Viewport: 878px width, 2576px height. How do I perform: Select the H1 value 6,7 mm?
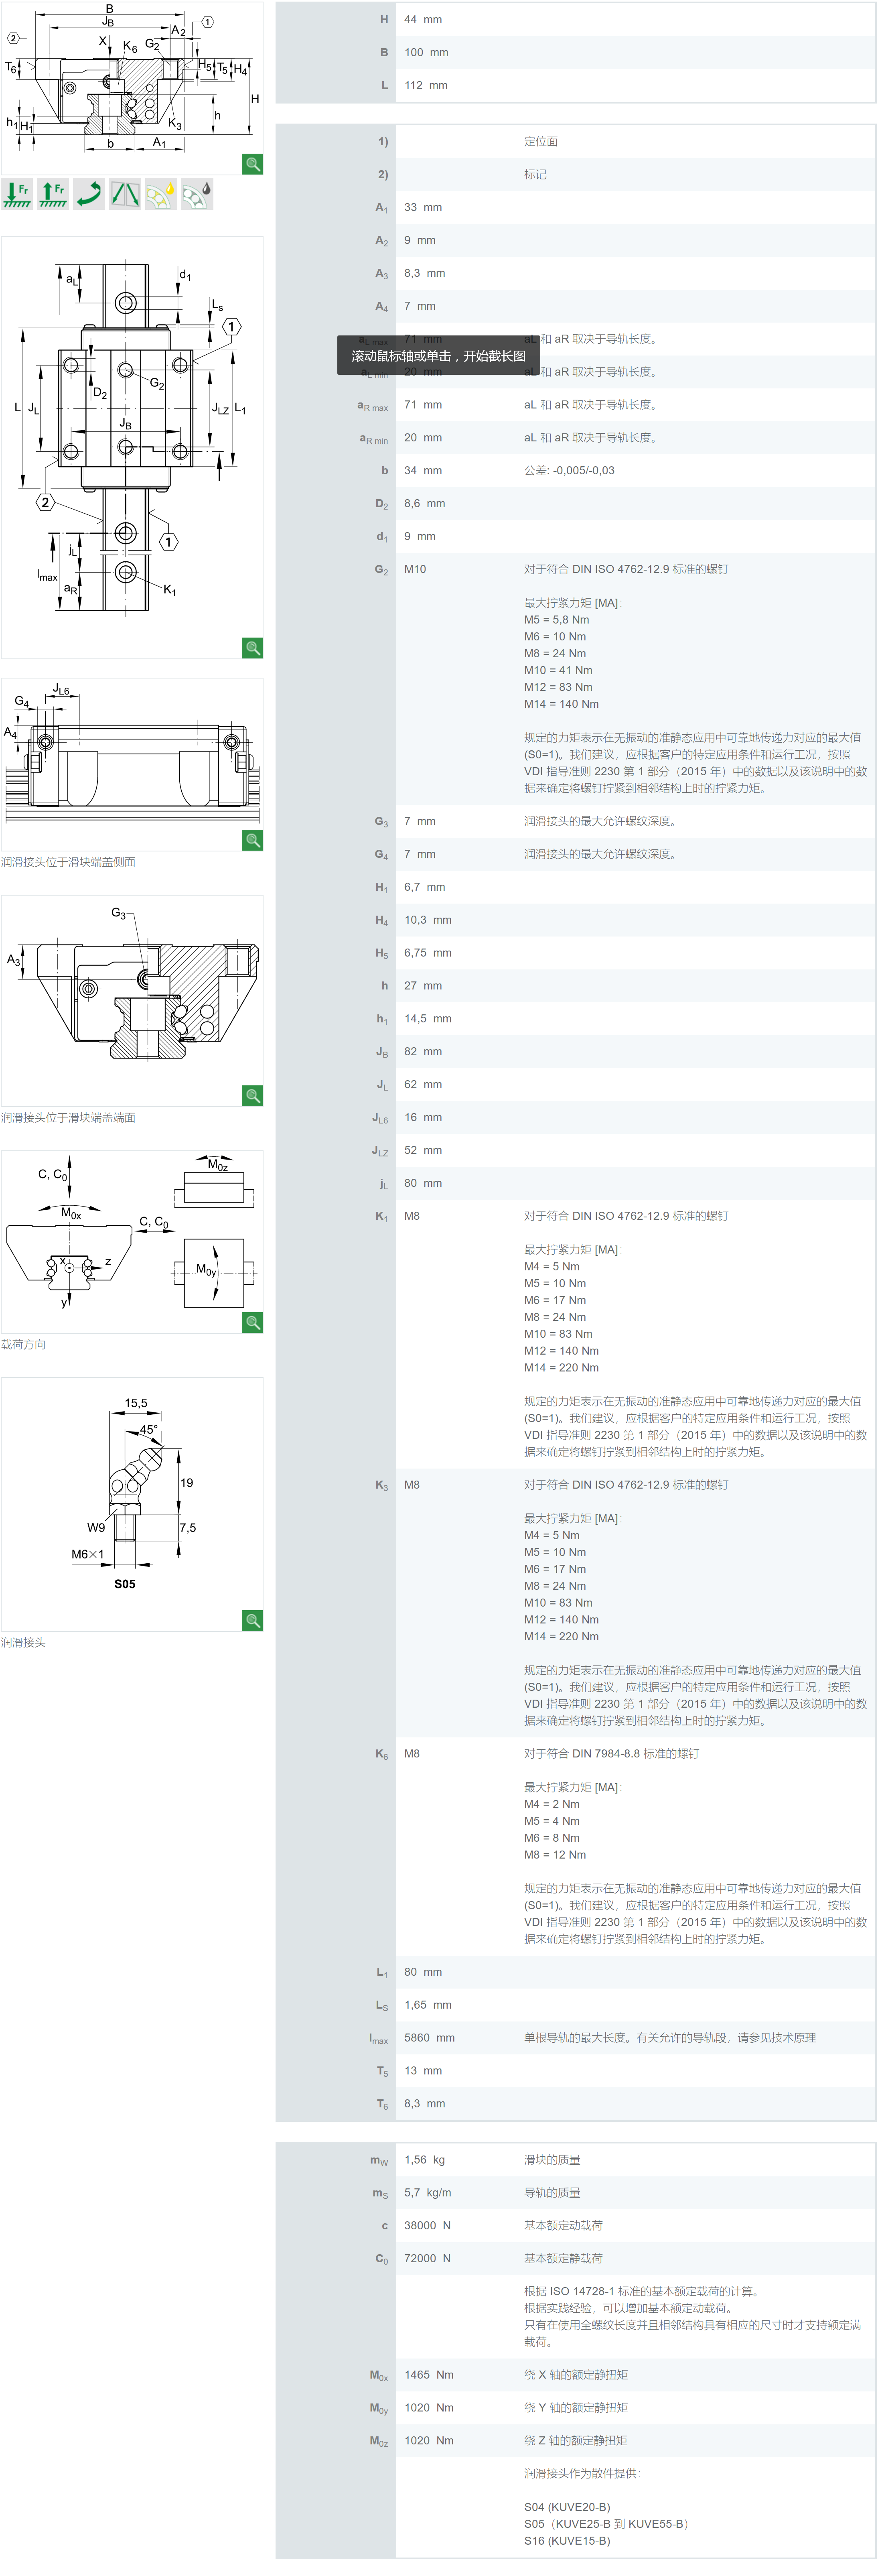tap(425, 887)
